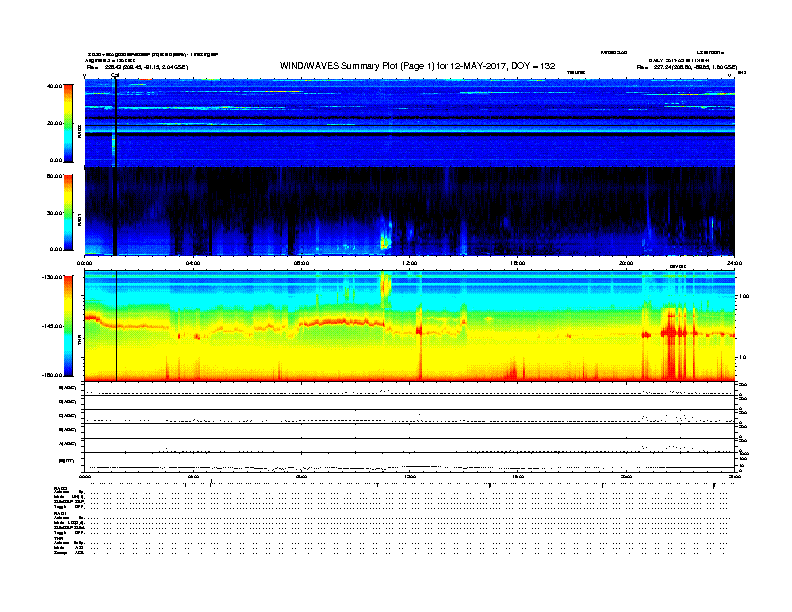Click the top-right Pos coordinates text
Image resolution: width=792 pixels, height=612 pixels.
[x=687, y=67]
